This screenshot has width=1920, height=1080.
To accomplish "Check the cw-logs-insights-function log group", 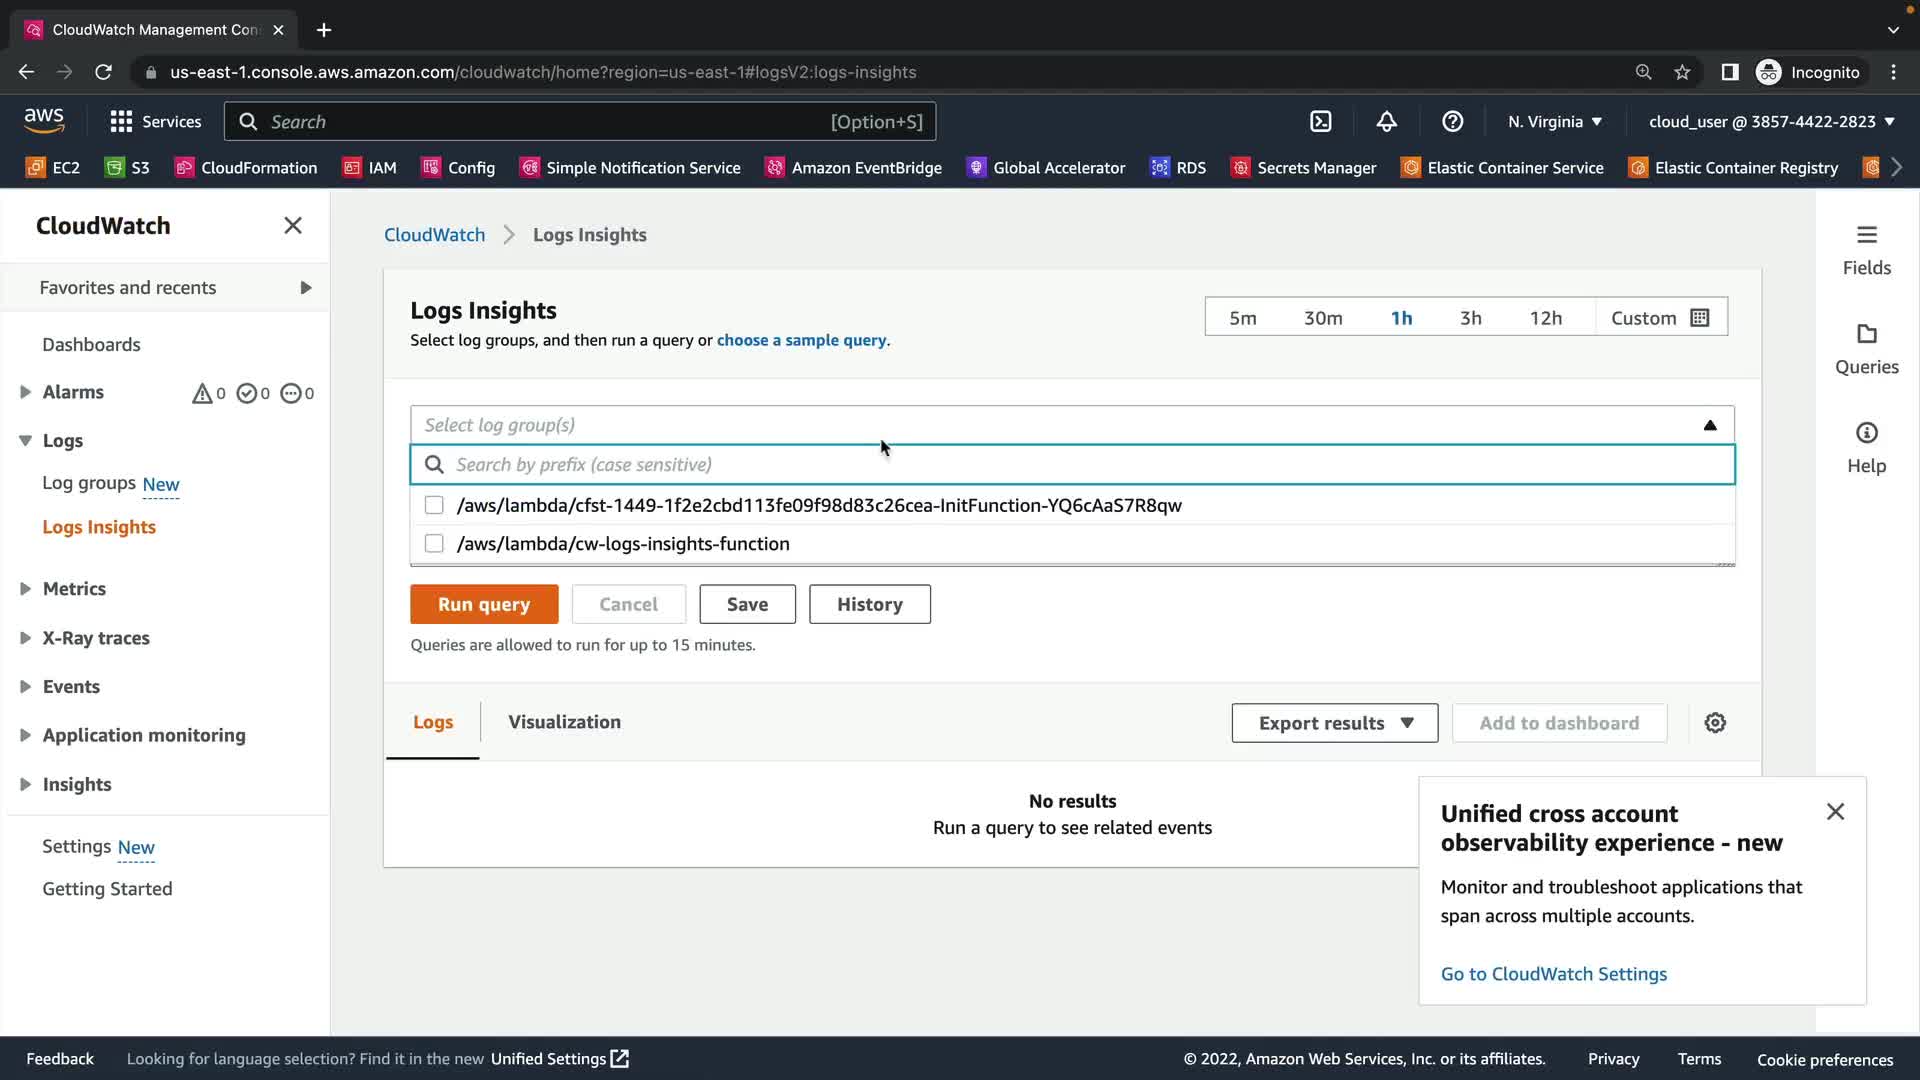I will pos(434,544).
